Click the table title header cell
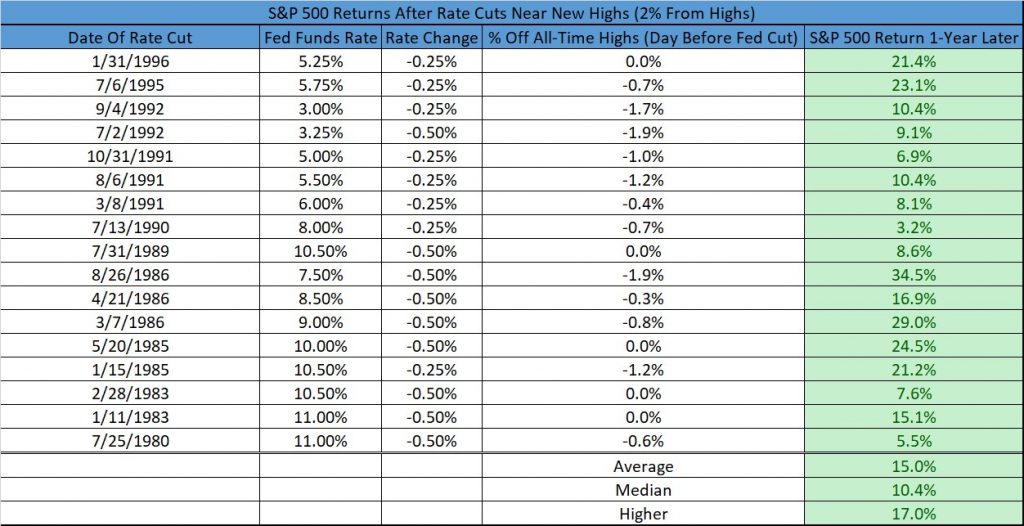The width and height of the screenshot is (1024, 526). (x=512, y=12)
